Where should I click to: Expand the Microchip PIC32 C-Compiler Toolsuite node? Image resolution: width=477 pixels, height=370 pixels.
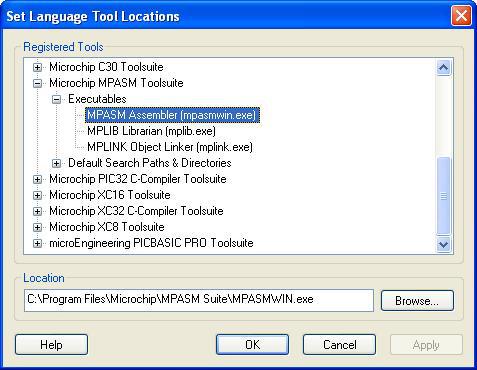click(x=37, y=179)
